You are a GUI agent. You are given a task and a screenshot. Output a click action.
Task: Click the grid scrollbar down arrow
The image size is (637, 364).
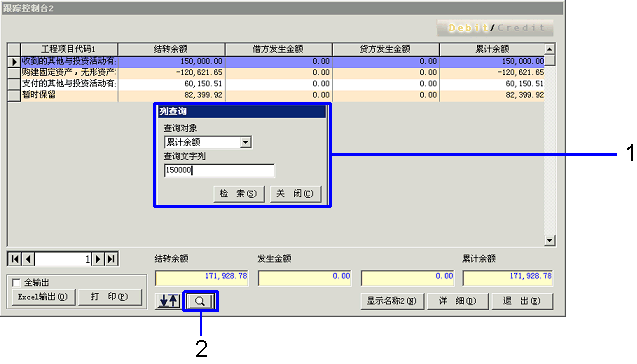(550, 240)
